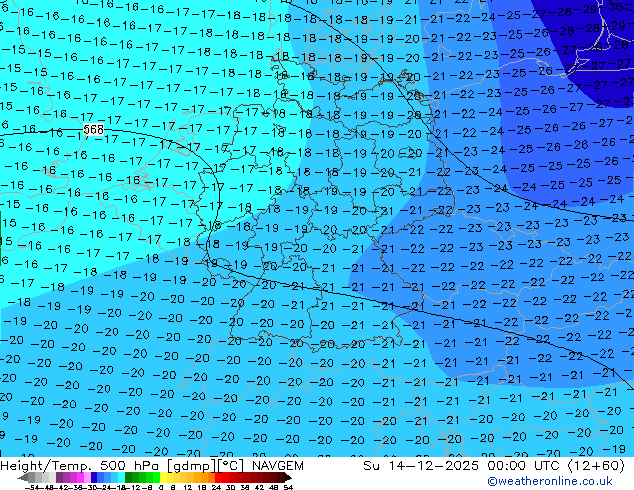Click the 568 height contour label

coord(93,129)
